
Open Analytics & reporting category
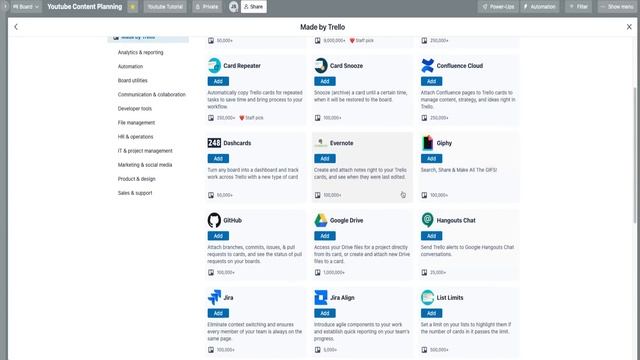pyautogui.click(x=140, y=53)
